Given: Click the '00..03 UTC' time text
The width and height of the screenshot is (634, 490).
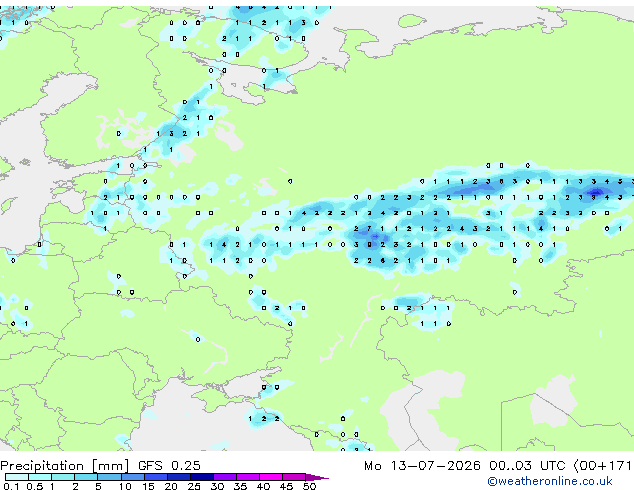Looking at the screenshot, I should click(x=527, y=466).
